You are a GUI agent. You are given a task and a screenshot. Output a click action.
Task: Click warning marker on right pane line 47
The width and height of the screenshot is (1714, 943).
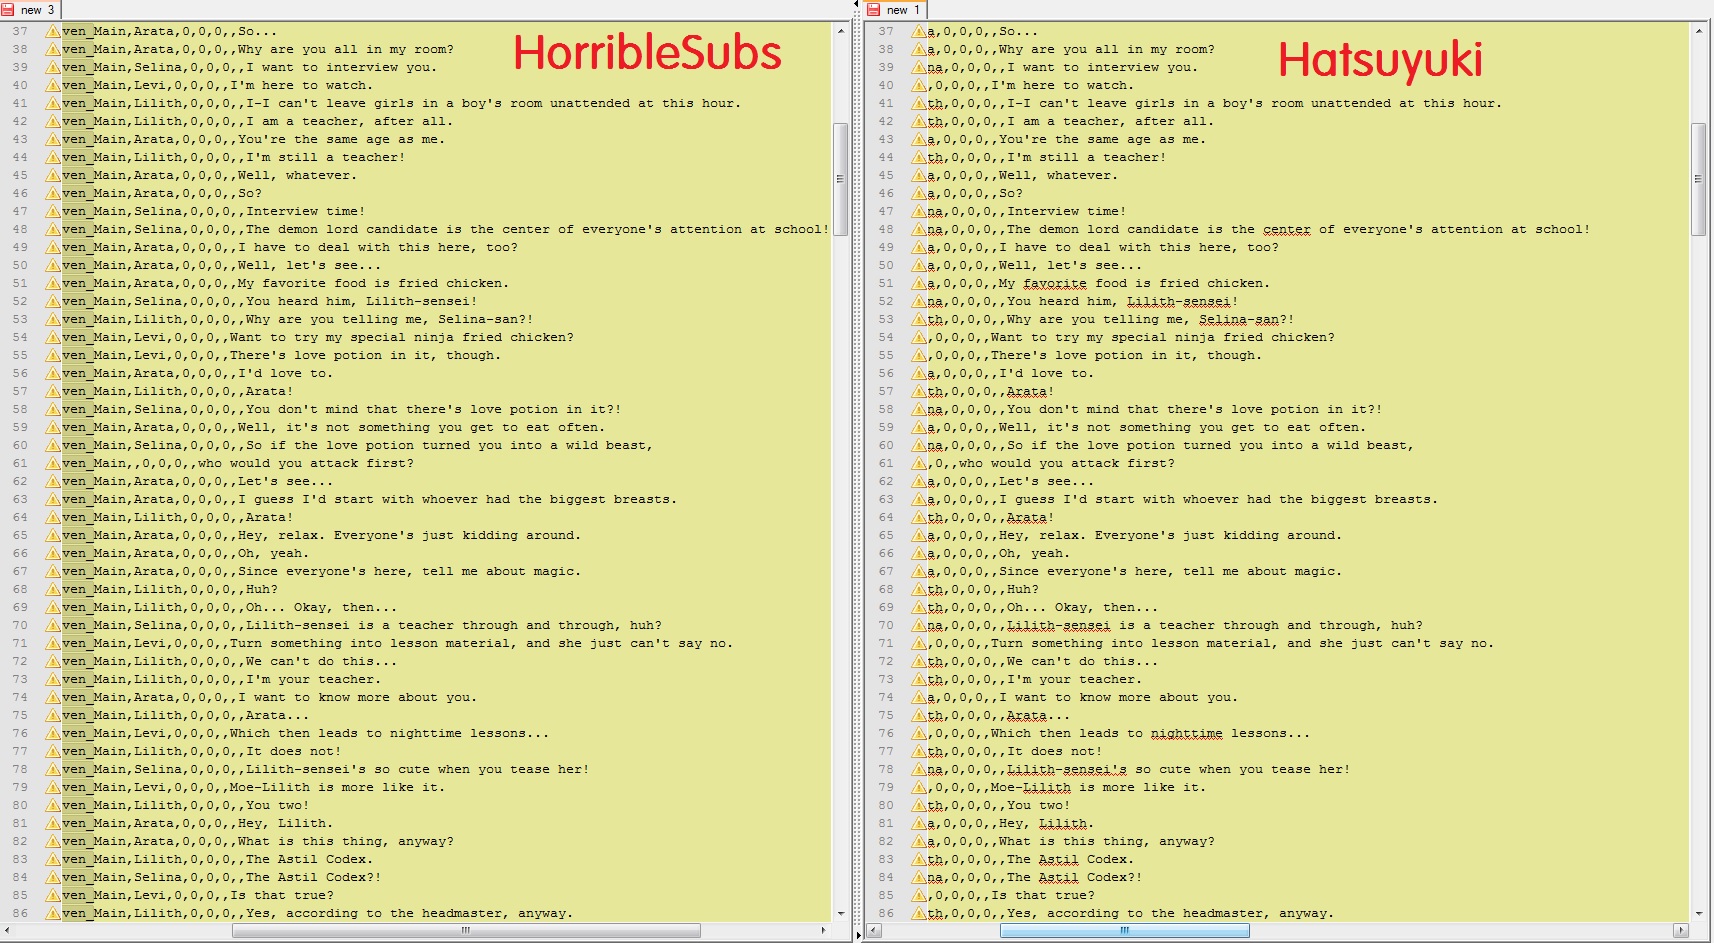click(x=918, y=211)
